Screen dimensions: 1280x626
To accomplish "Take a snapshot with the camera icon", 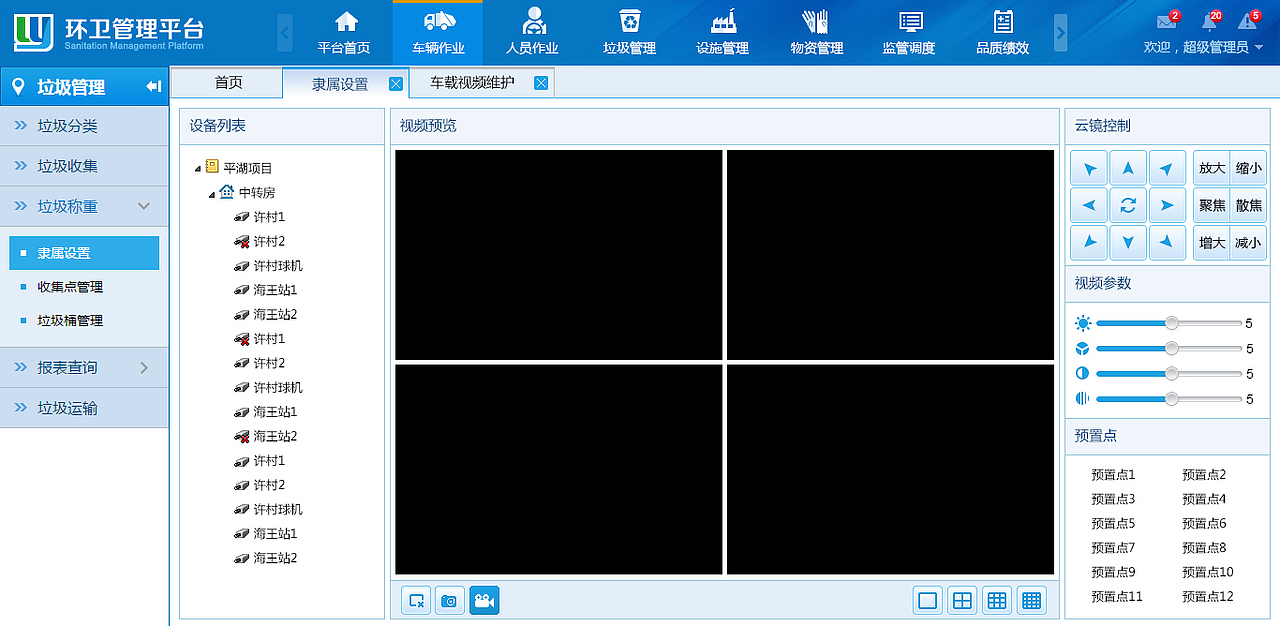I will 450,600.
